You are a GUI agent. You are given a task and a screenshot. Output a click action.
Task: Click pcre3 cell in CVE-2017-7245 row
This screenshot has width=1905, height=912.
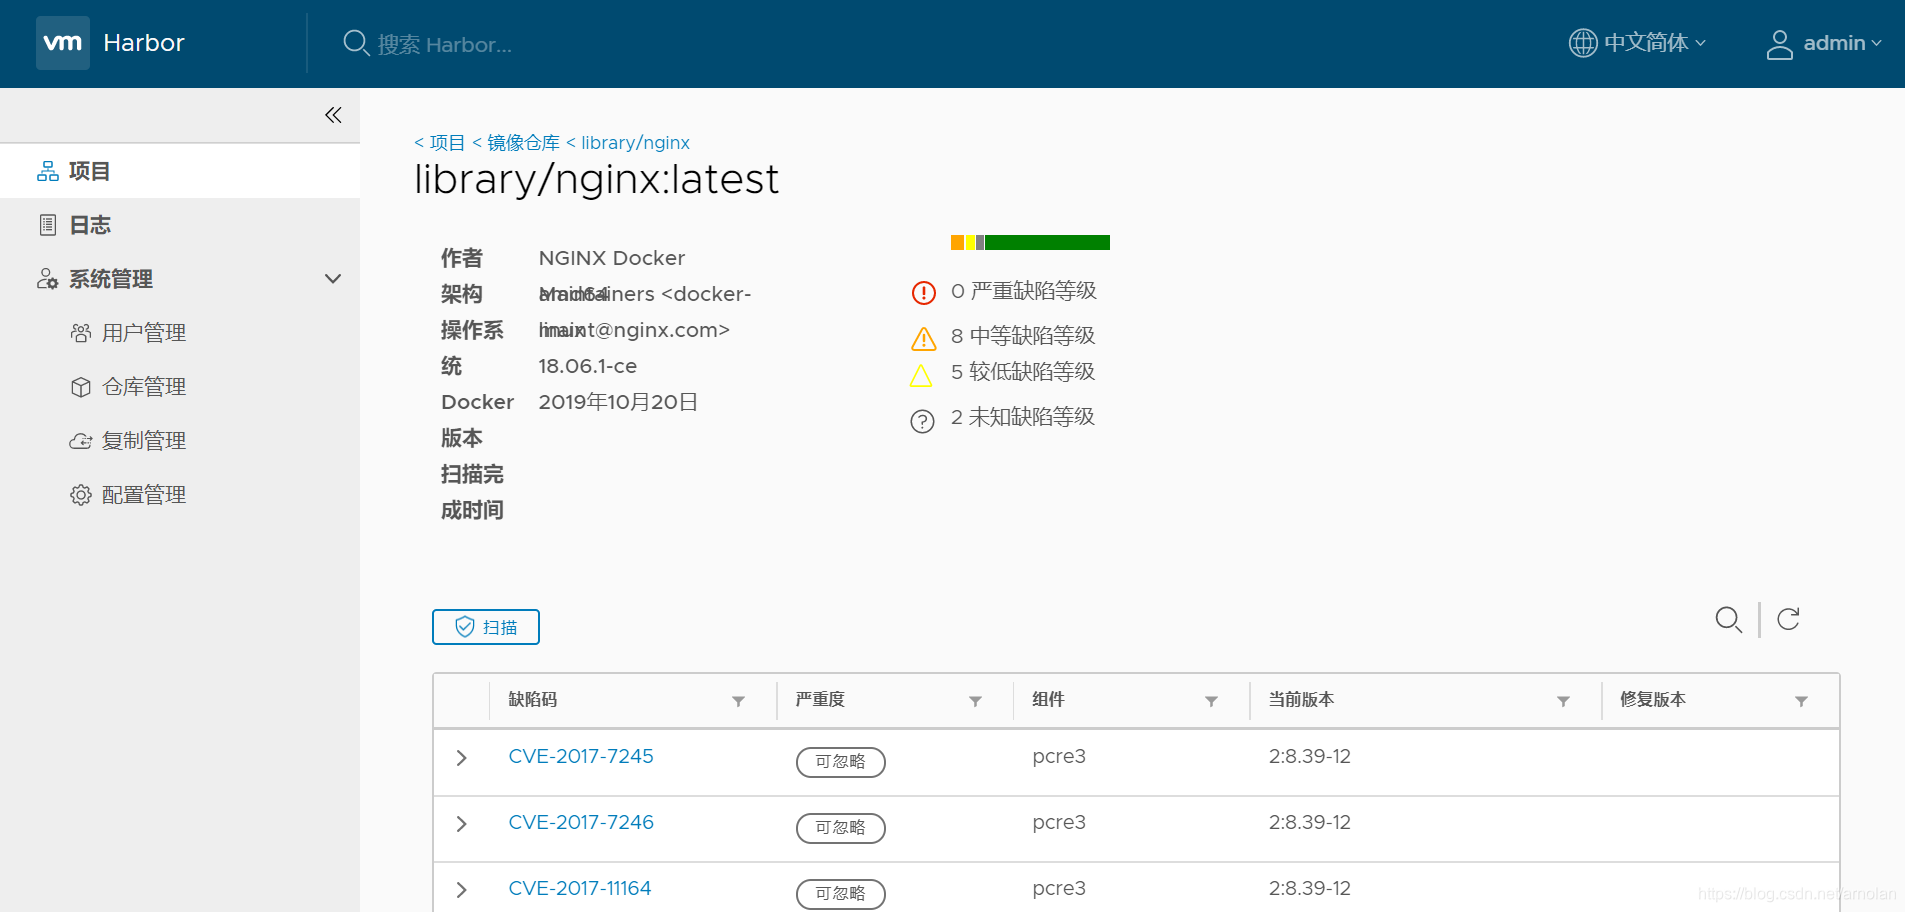click(x=1059, y=757)
